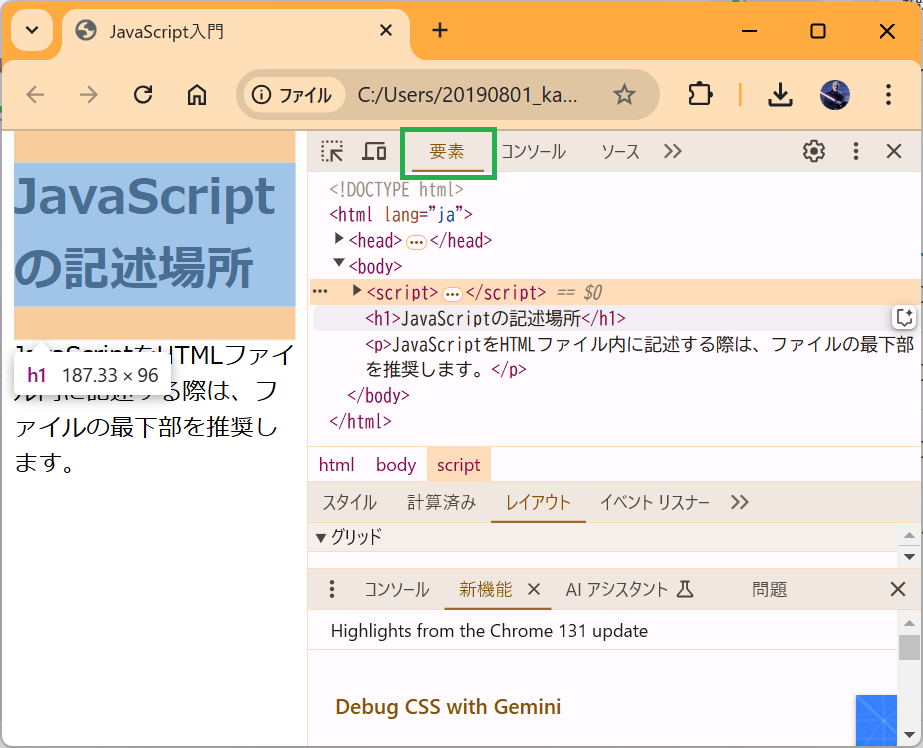
Task: Switch to the スタイル tab
Action: click(349, 502)
